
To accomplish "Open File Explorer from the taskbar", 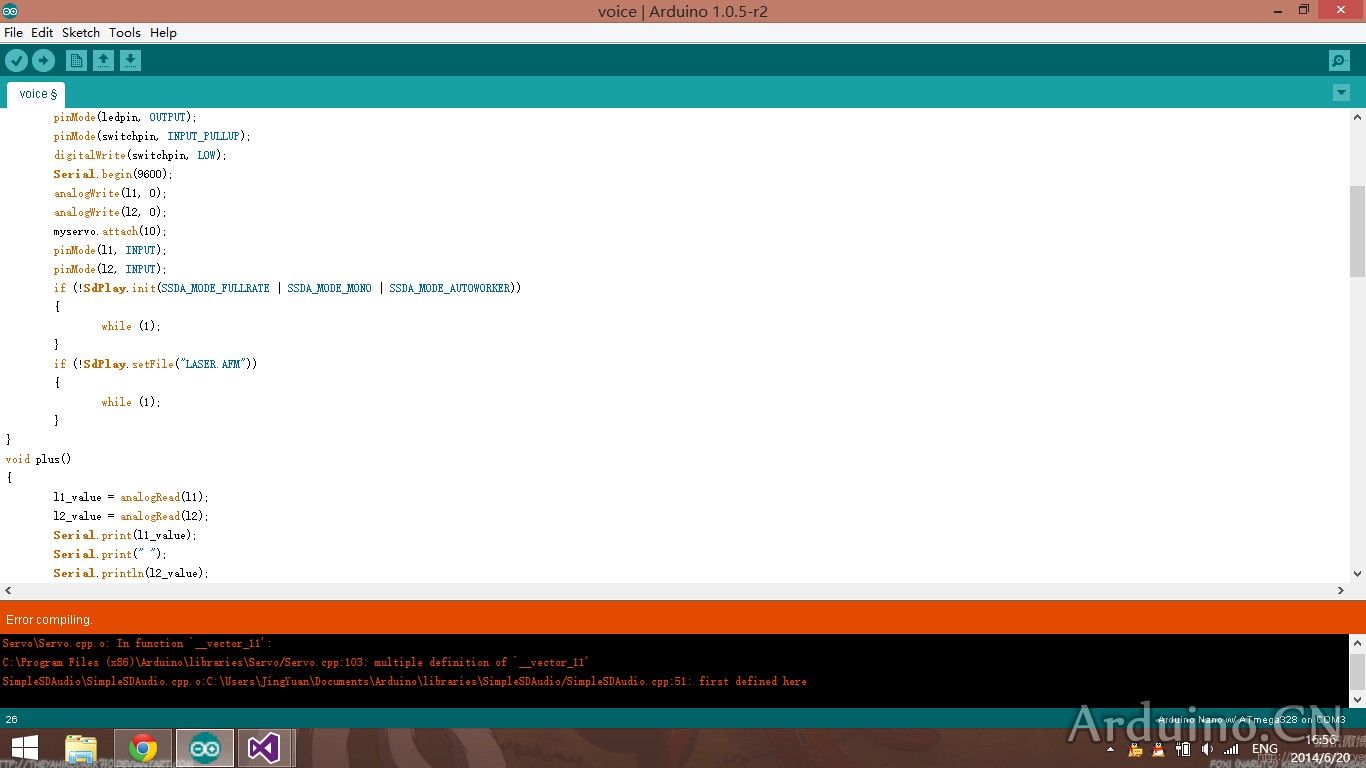I will 81,748.
